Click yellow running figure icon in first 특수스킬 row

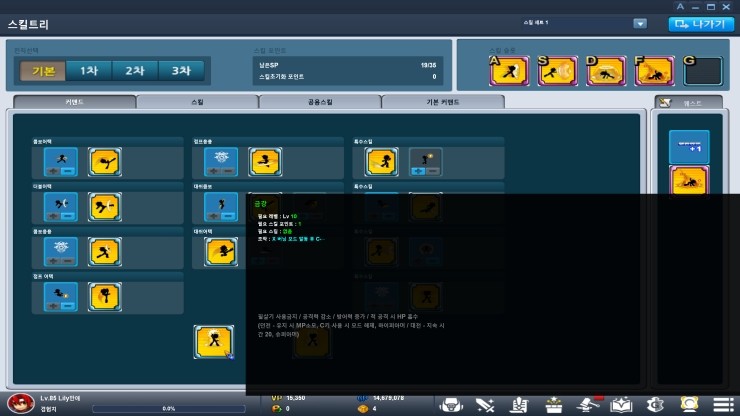[x=381, y=162]
